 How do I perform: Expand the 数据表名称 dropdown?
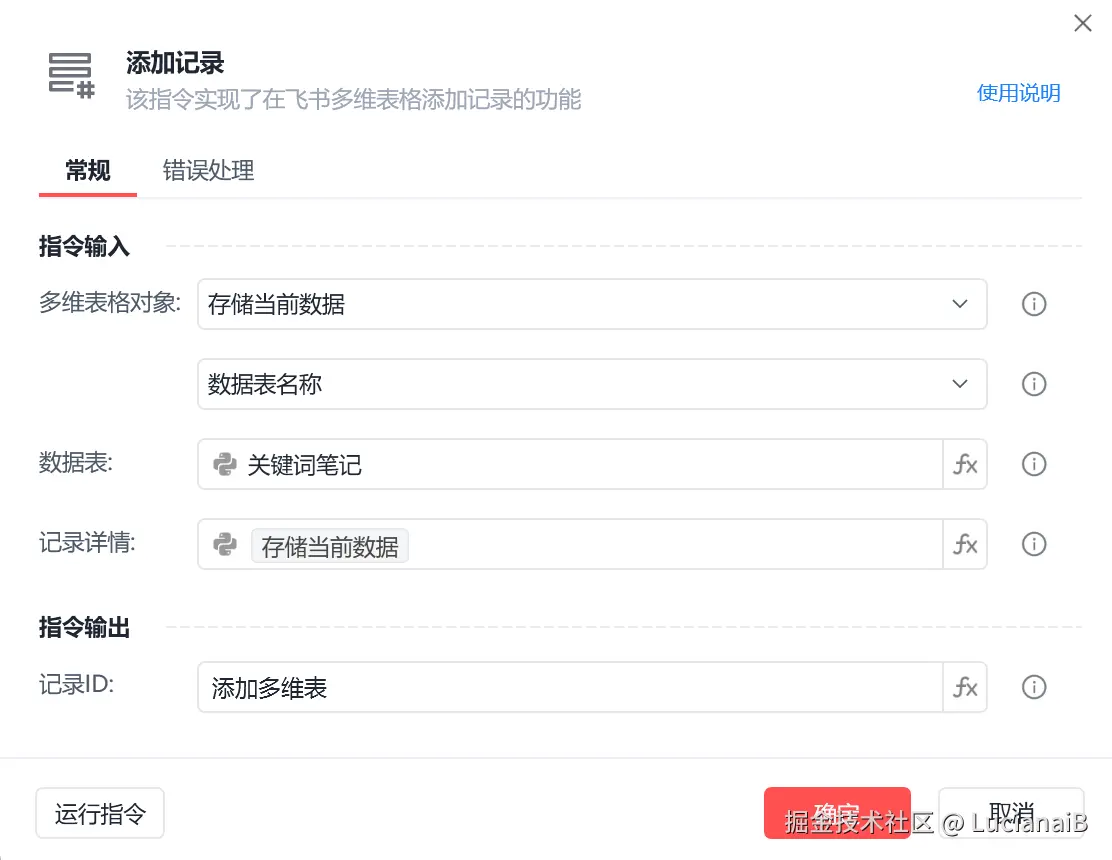(x=592, y=384)
